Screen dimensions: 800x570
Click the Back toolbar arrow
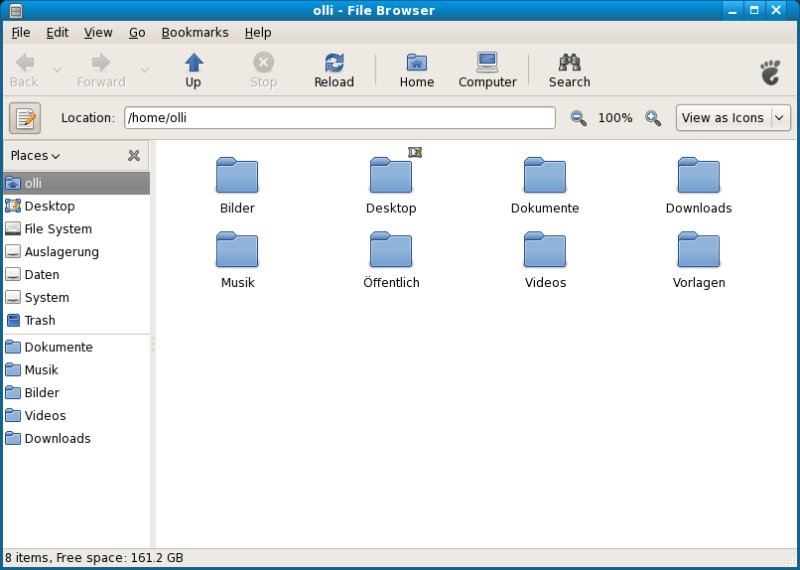[x=24, y=70]
